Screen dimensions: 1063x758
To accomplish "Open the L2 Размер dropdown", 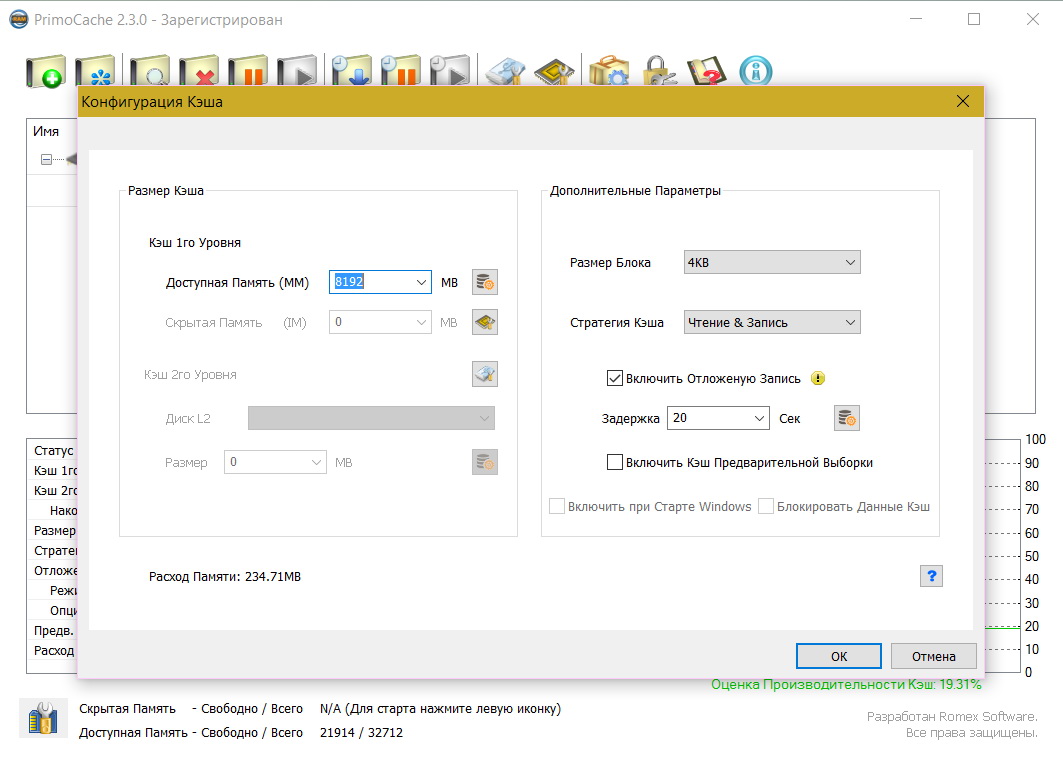I will 316,462.
